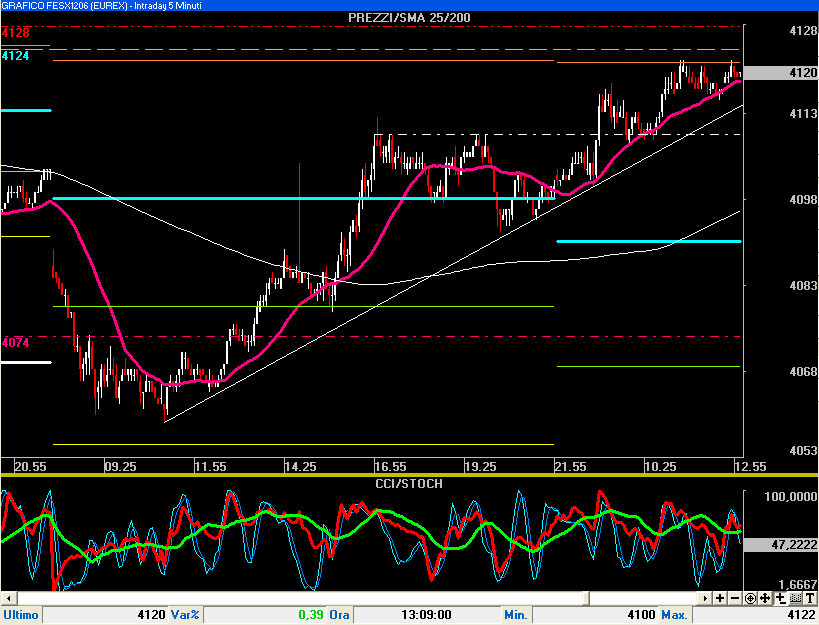Click the 4068 price axis label
Screen dimensions: 819x625
pyautogui.click(x=803, y=371)
